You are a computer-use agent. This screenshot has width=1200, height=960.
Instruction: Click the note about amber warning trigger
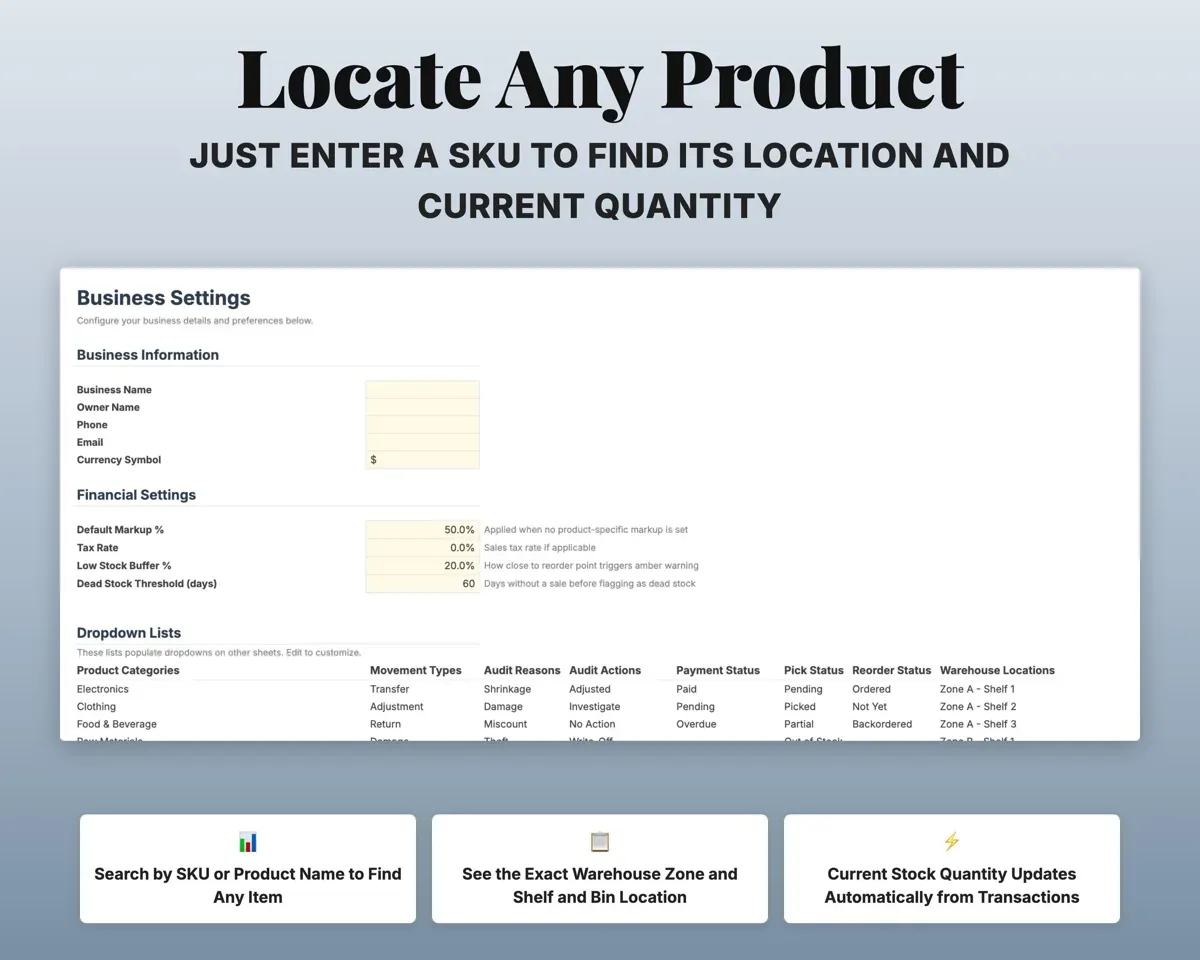(x=591, y=566)
